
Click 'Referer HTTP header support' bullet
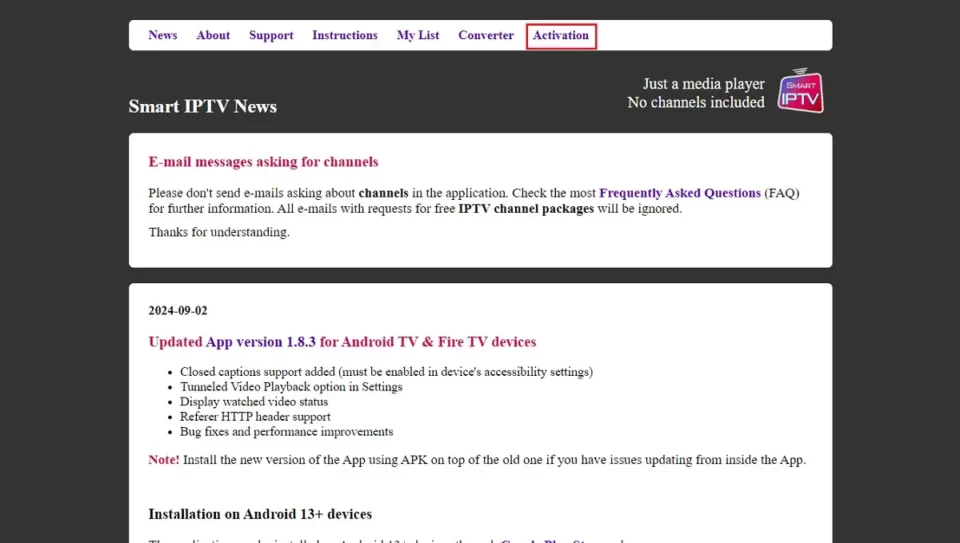tap(255, 417)
